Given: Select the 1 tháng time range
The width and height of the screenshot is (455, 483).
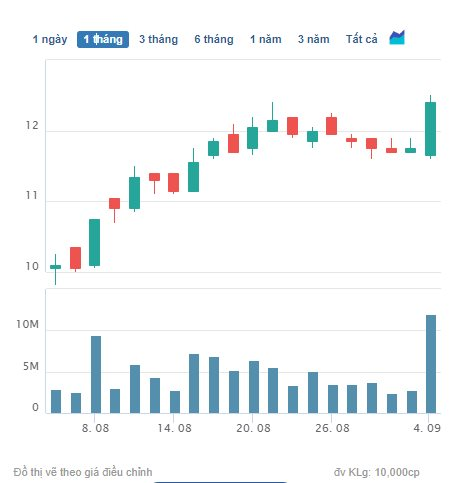Looking at the screenshot, I should pos(103,39).
